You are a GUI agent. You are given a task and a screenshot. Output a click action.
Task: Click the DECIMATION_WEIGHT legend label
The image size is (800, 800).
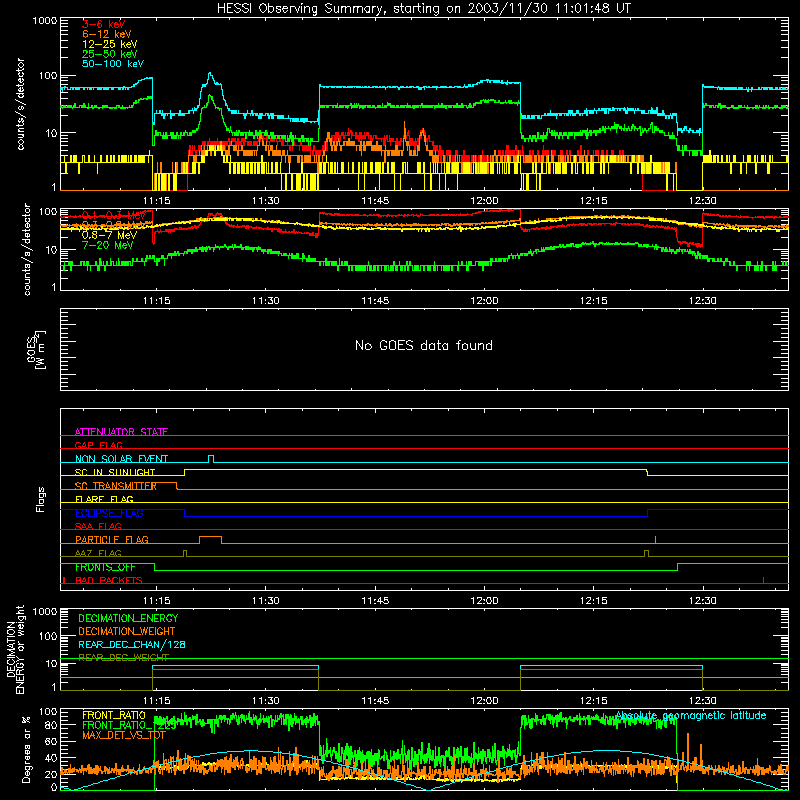coord(127,631)
